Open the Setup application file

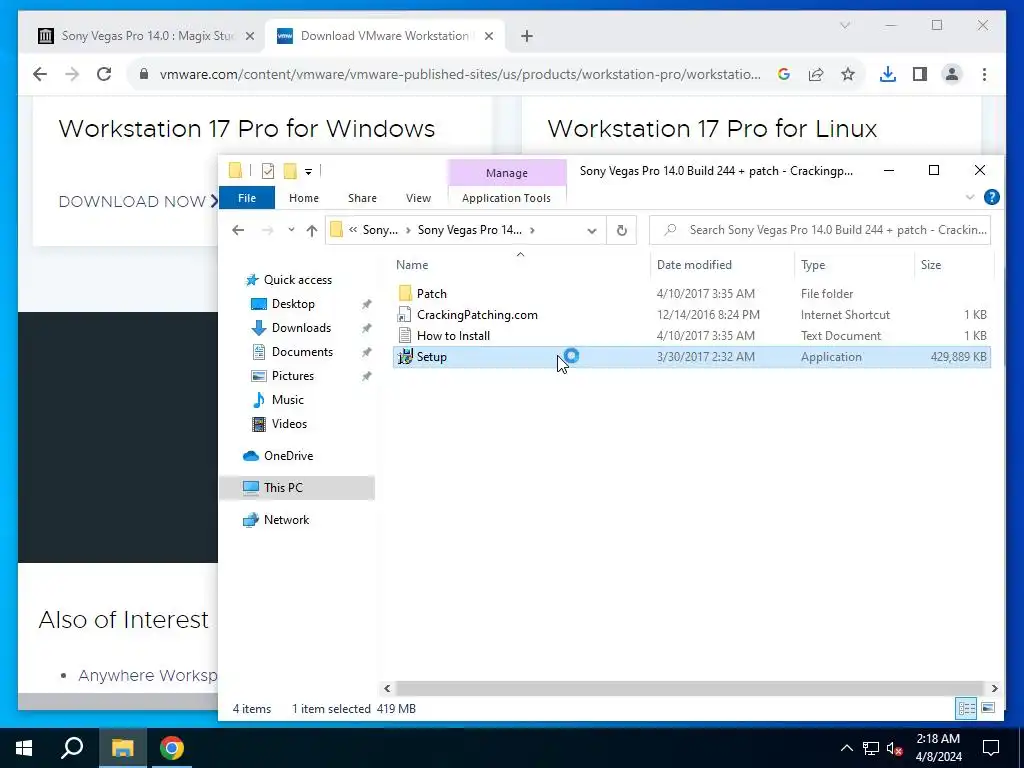click(692, 357)
